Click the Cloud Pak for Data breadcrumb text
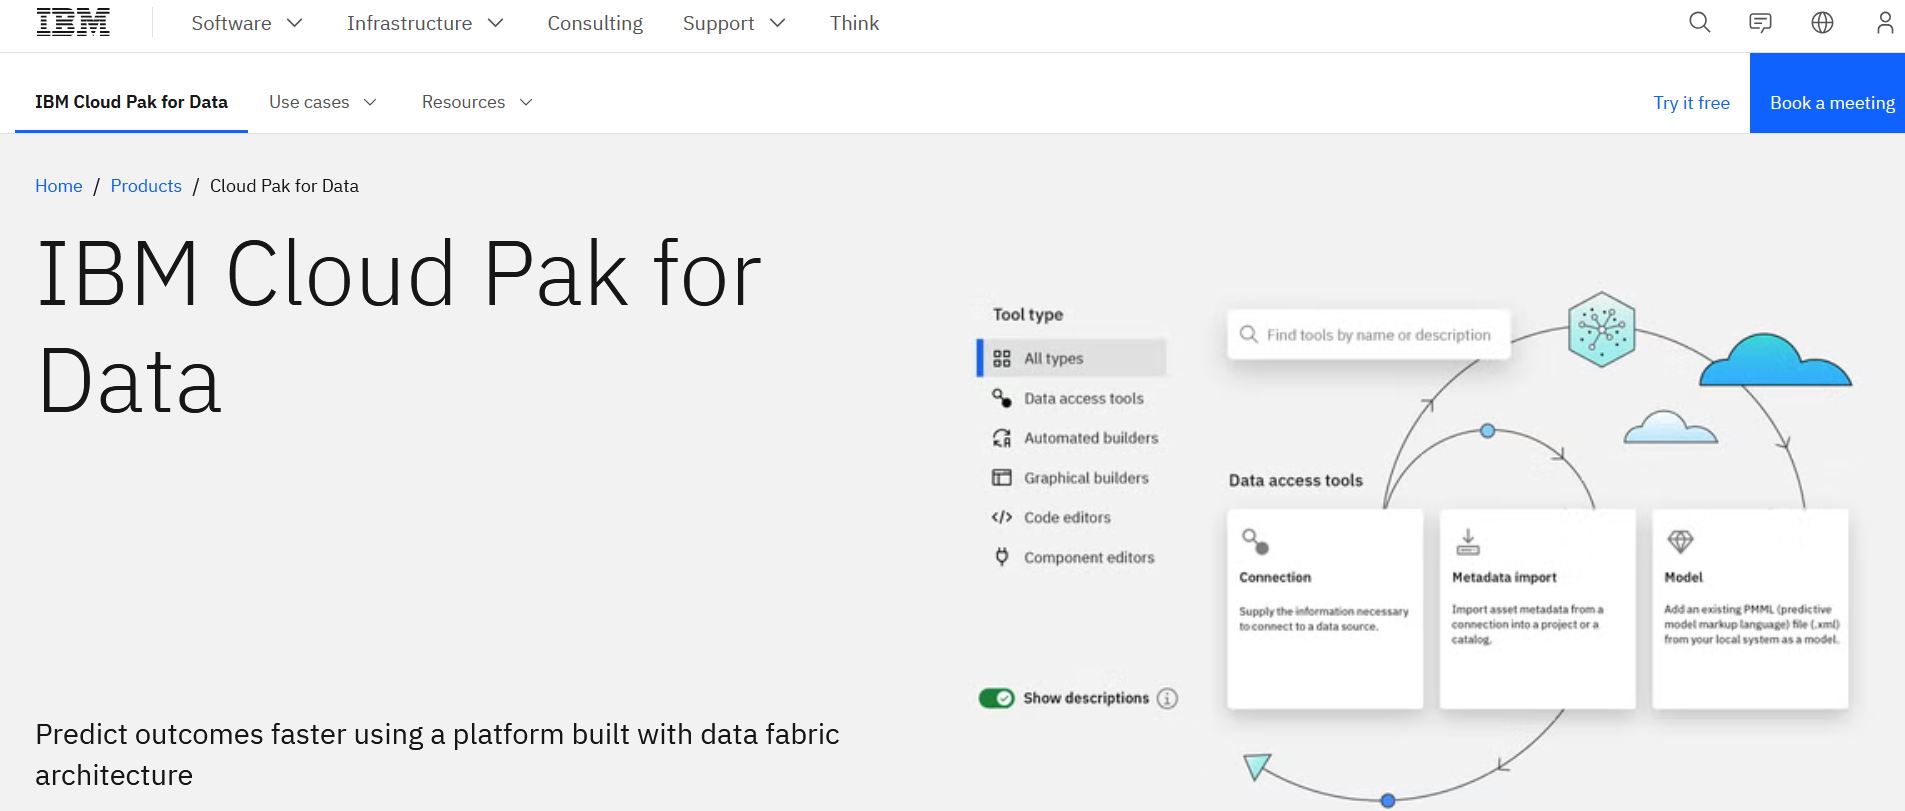The image size is (1905, 811). tap(284, 186)
